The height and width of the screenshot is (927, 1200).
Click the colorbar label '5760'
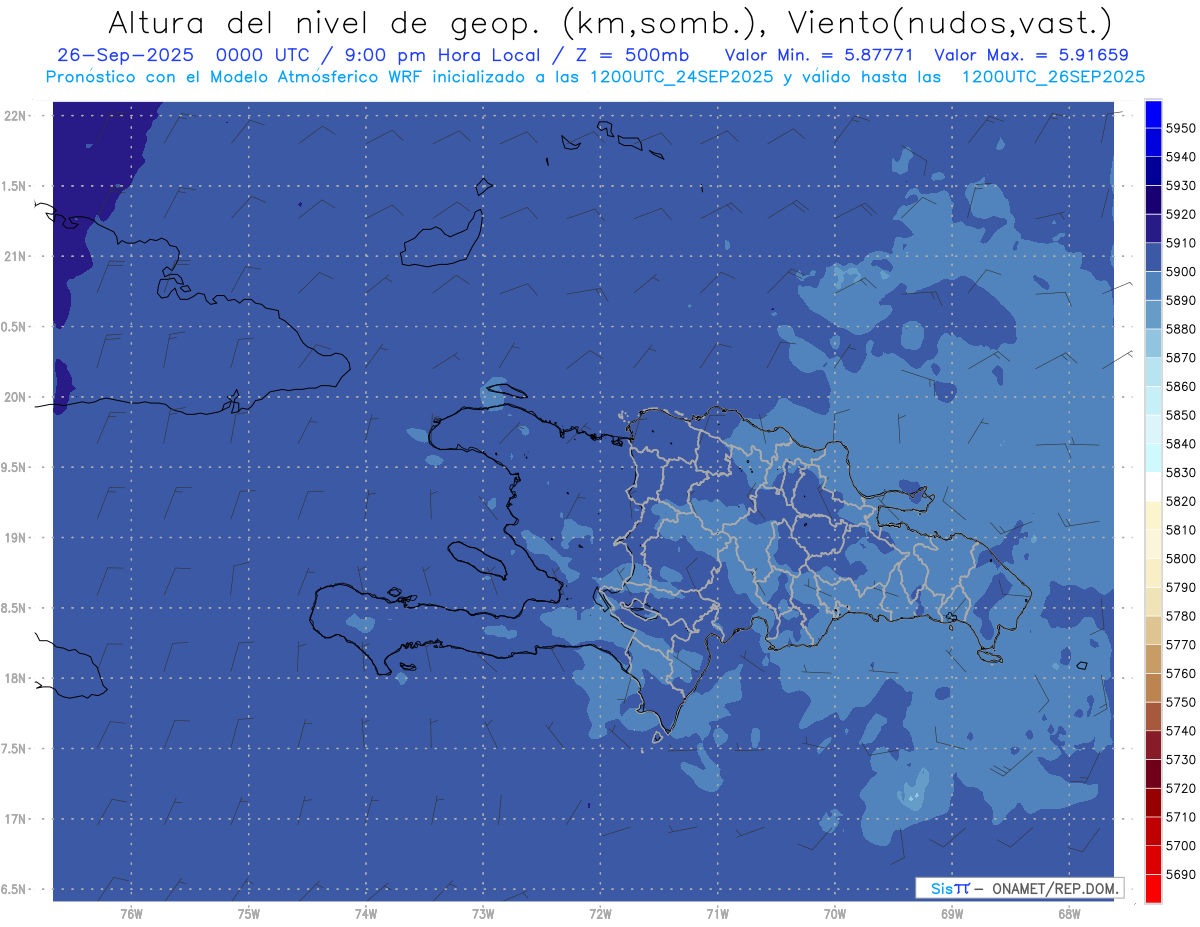coord(1181,673)
